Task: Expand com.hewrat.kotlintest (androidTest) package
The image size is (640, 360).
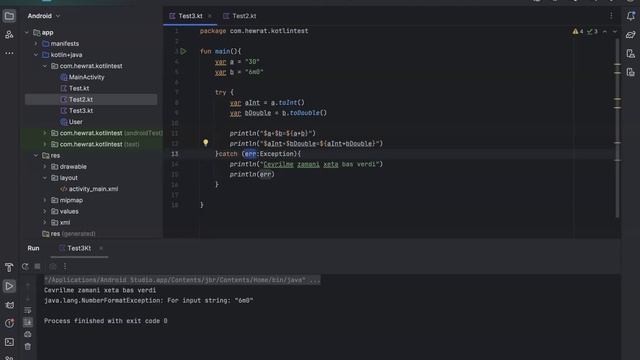Action: [45, 133]
